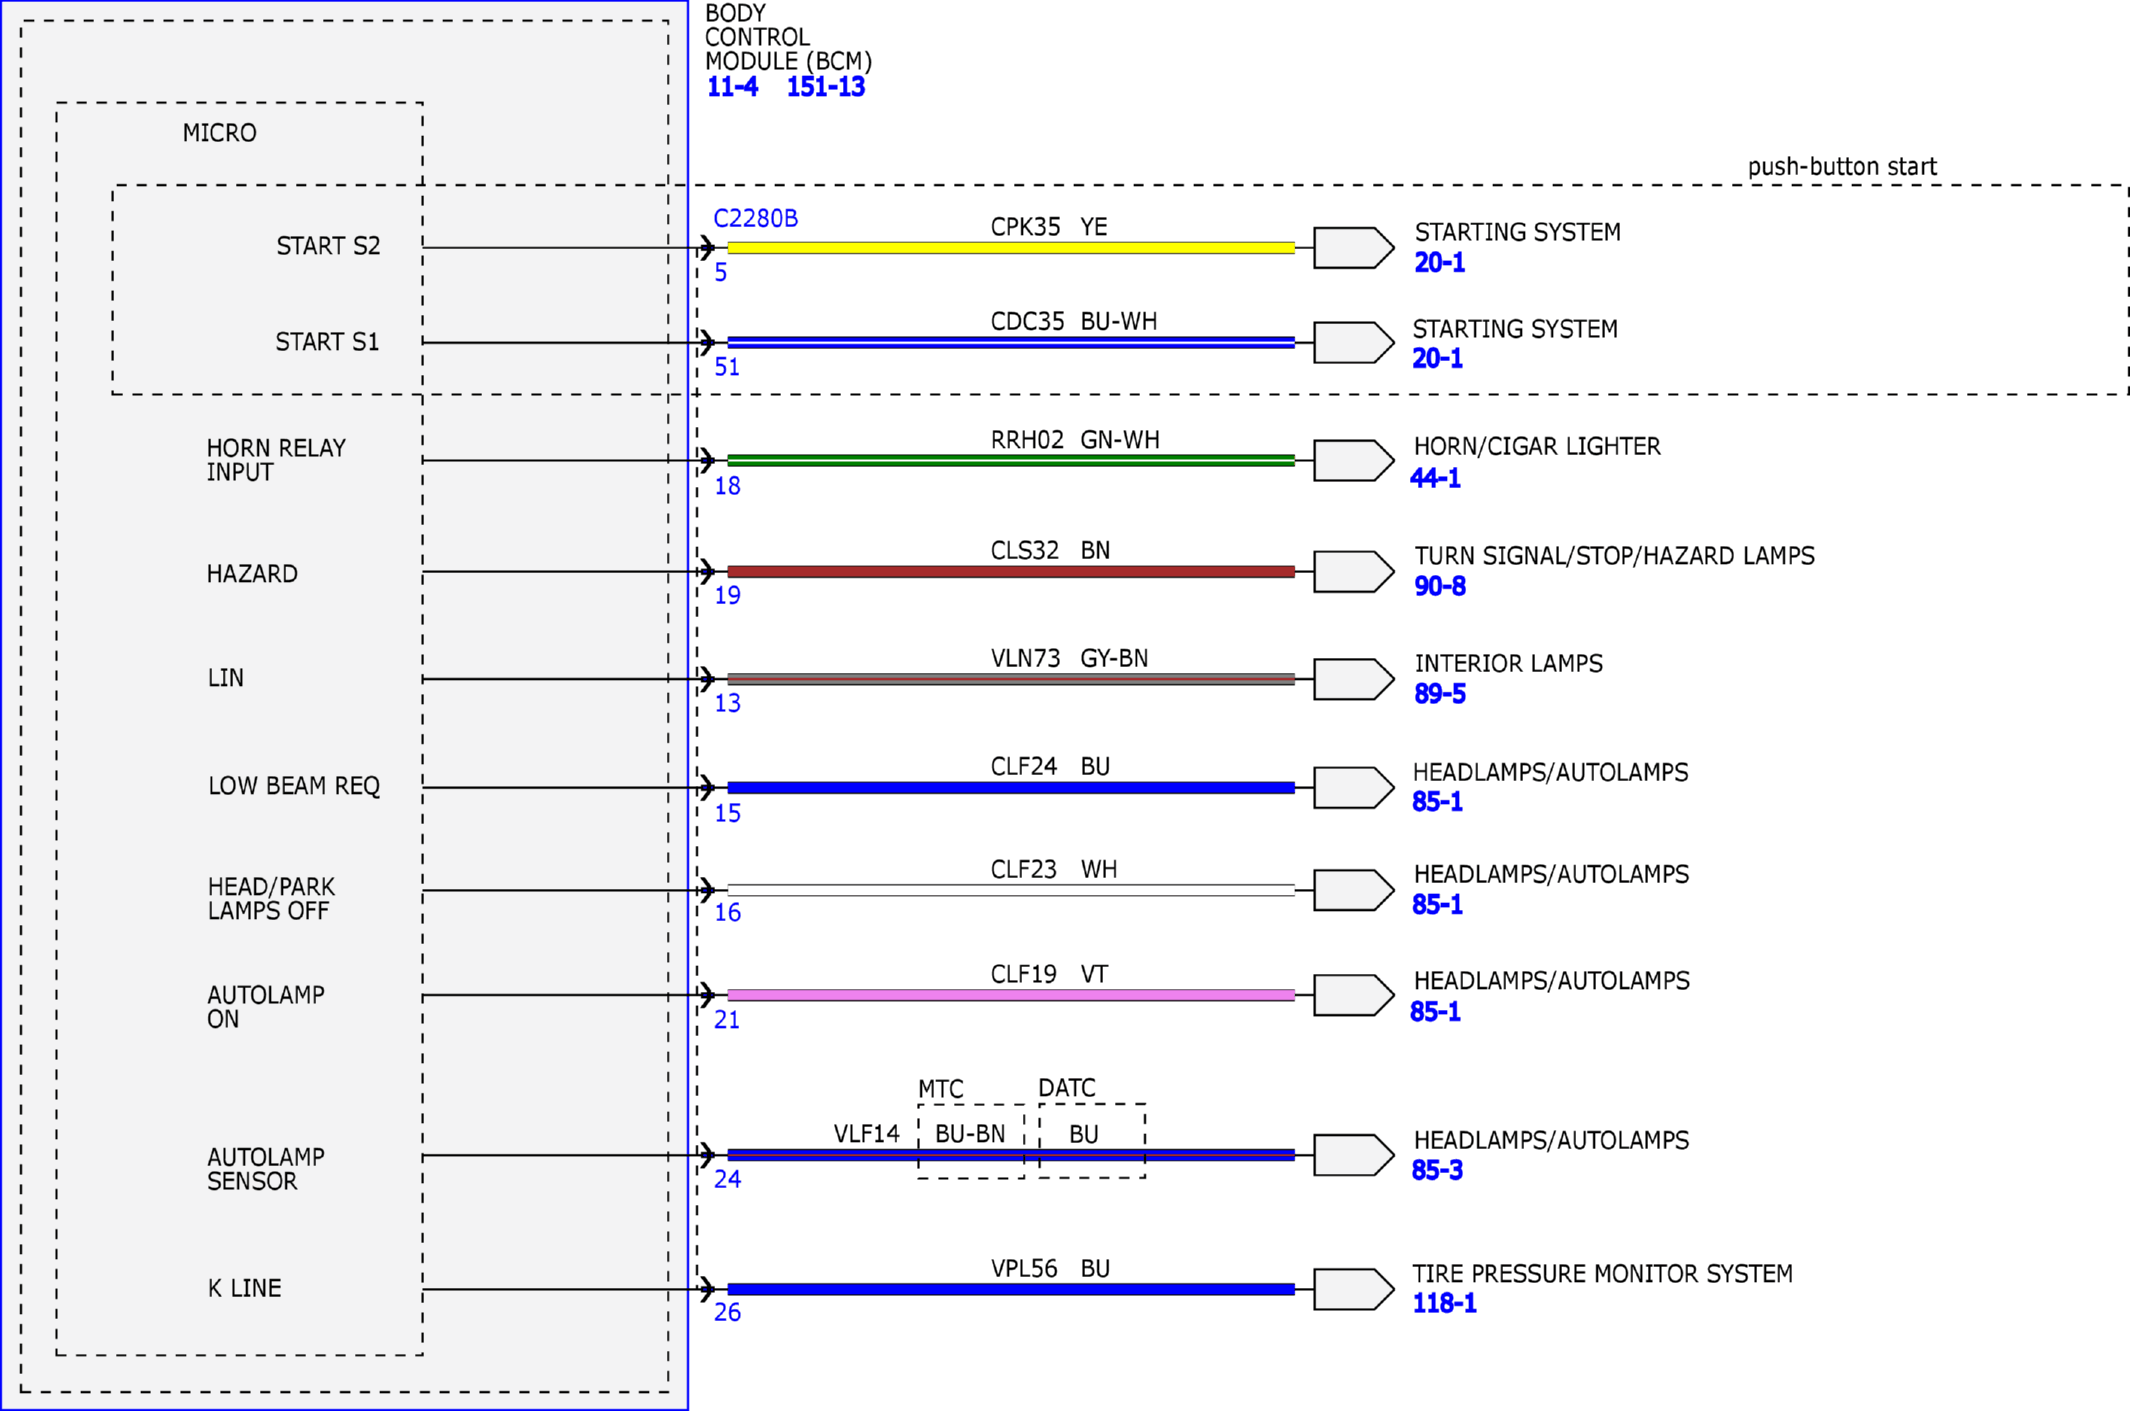Select the white CLF23 wire line
Screen dimensions: 2130x1411
[x=1011, y=890]
